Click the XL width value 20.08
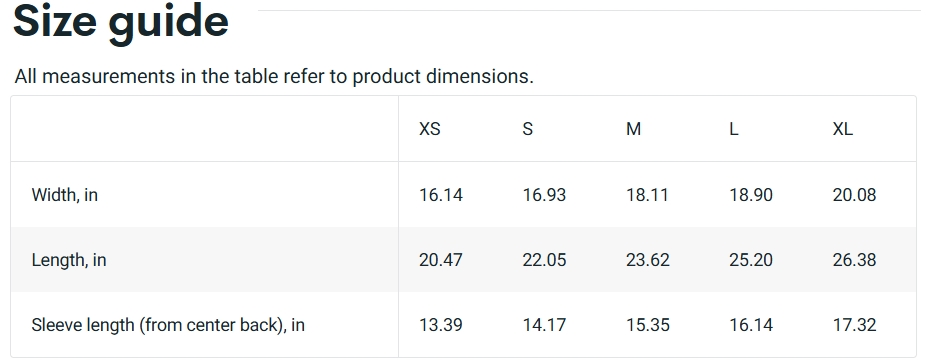928x363 pixels. coord(854,195)
